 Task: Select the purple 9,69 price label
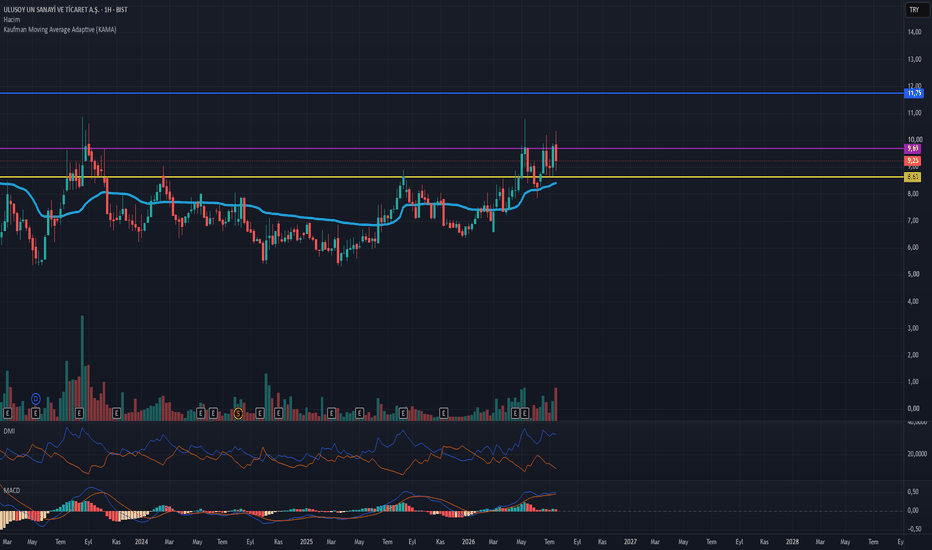913,149
